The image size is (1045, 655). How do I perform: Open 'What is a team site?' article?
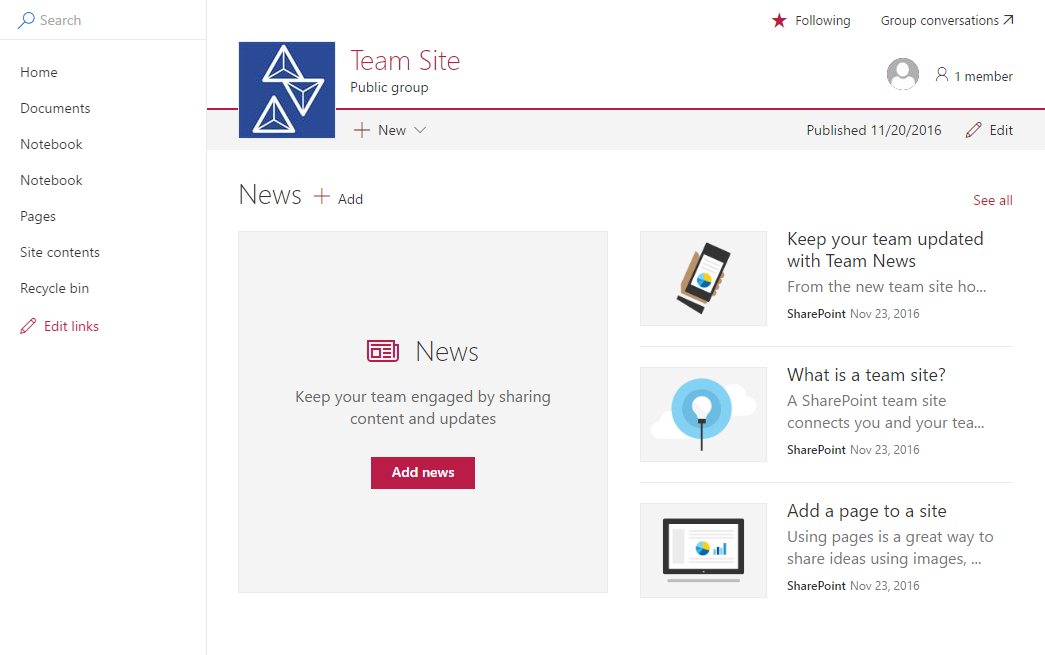(866, 375)
